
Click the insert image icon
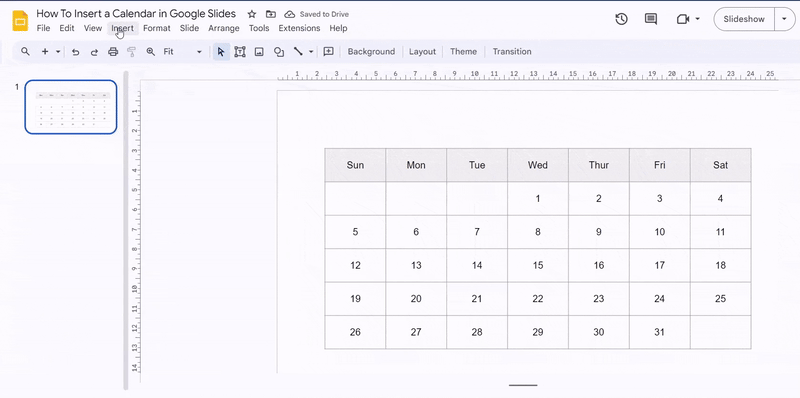point(259,52)
